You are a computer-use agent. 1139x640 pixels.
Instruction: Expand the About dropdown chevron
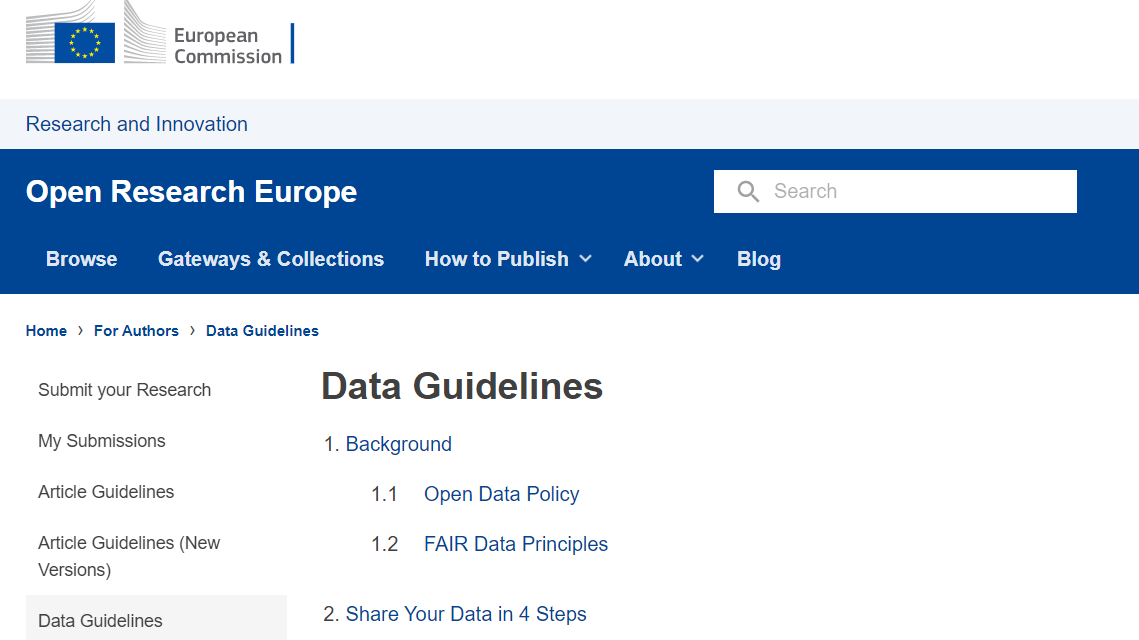(x=697, y=259)
